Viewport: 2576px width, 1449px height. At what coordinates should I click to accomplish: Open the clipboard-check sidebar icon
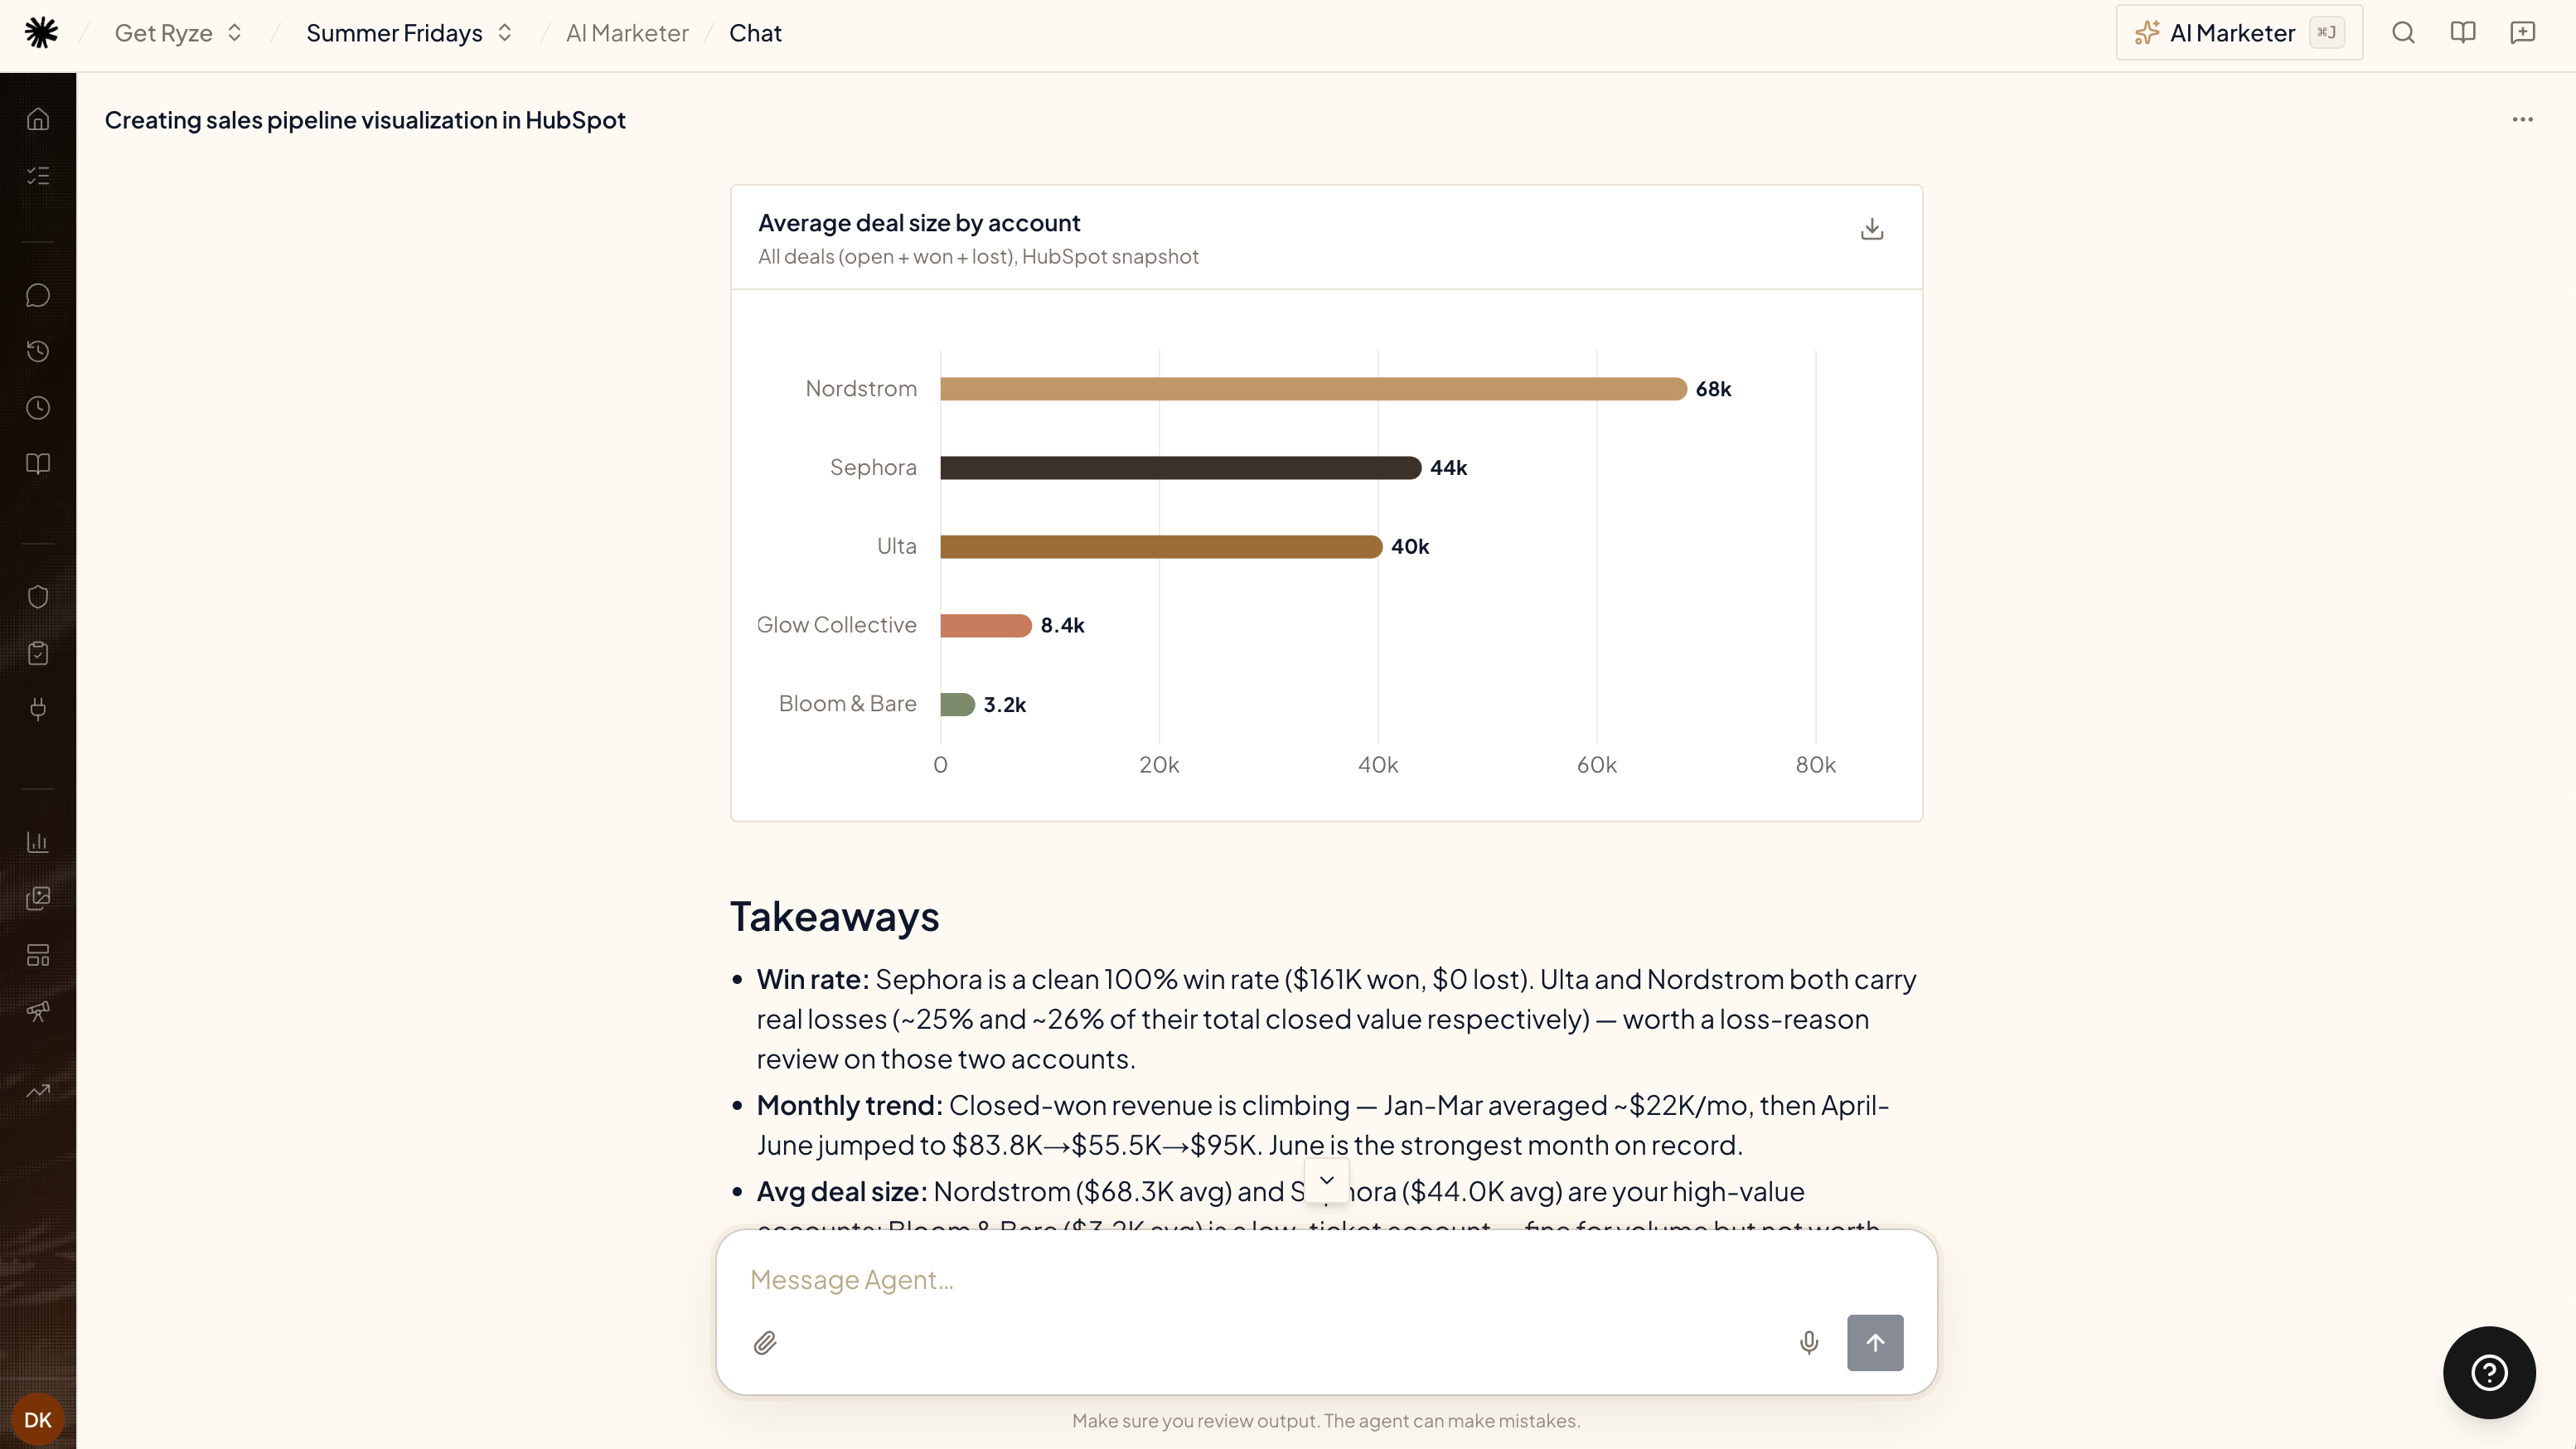[38, 653]
